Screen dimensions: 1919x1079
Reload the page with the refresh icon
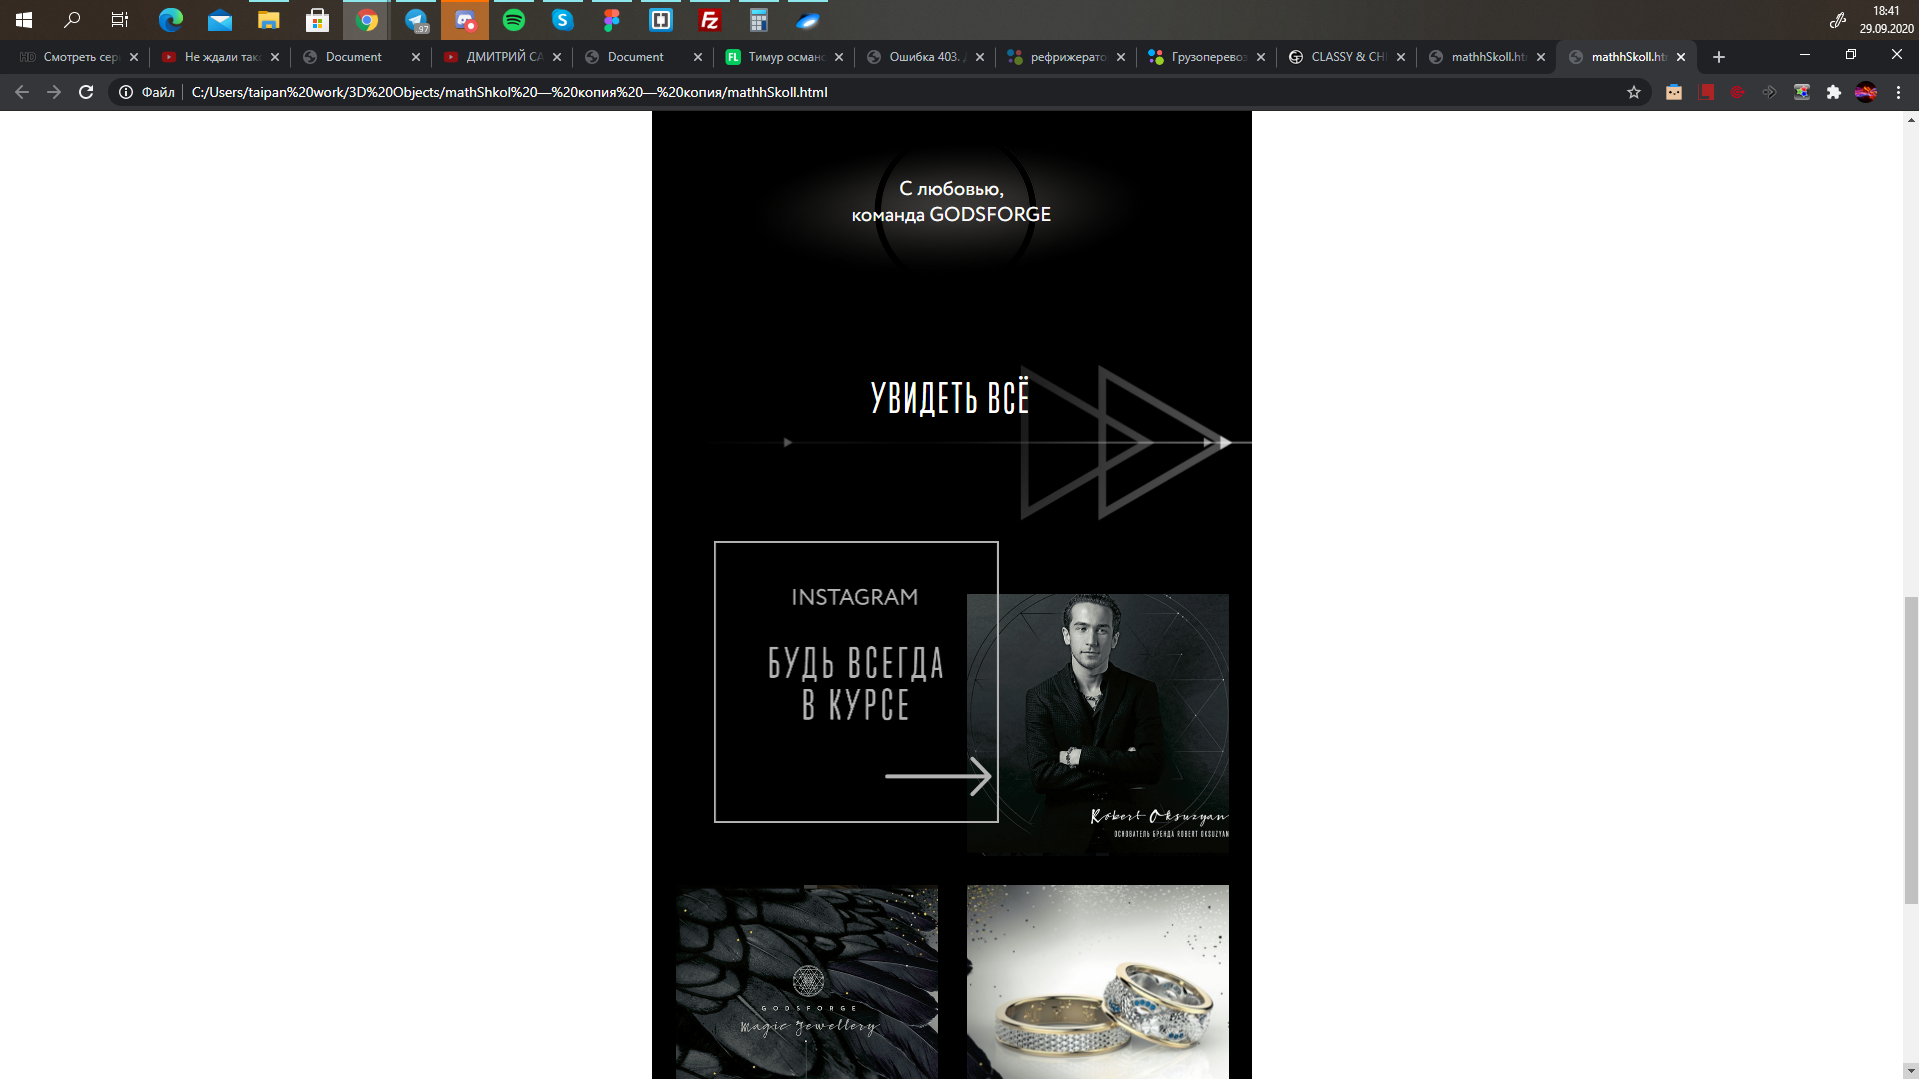[86, 92]
